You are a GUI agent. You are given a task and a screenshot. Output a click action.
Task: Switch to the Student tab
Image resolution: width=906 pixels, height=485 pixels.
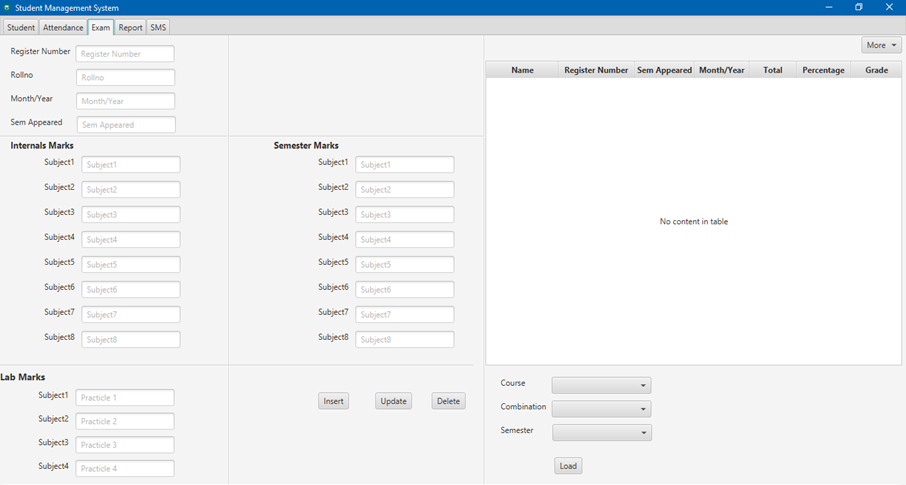(x=21, y=27)
